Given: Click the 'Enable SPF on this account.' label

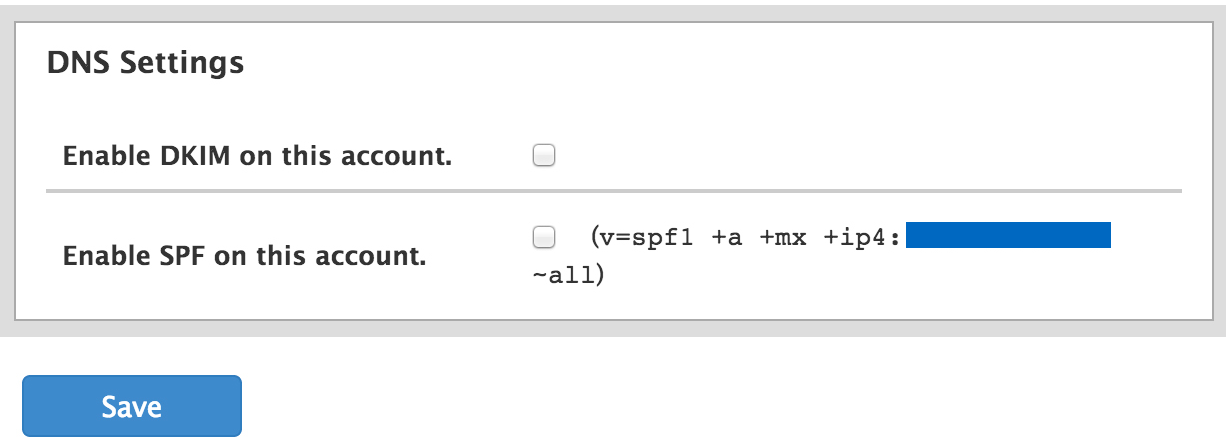Looking at the screenshot, I should (245, 256).
